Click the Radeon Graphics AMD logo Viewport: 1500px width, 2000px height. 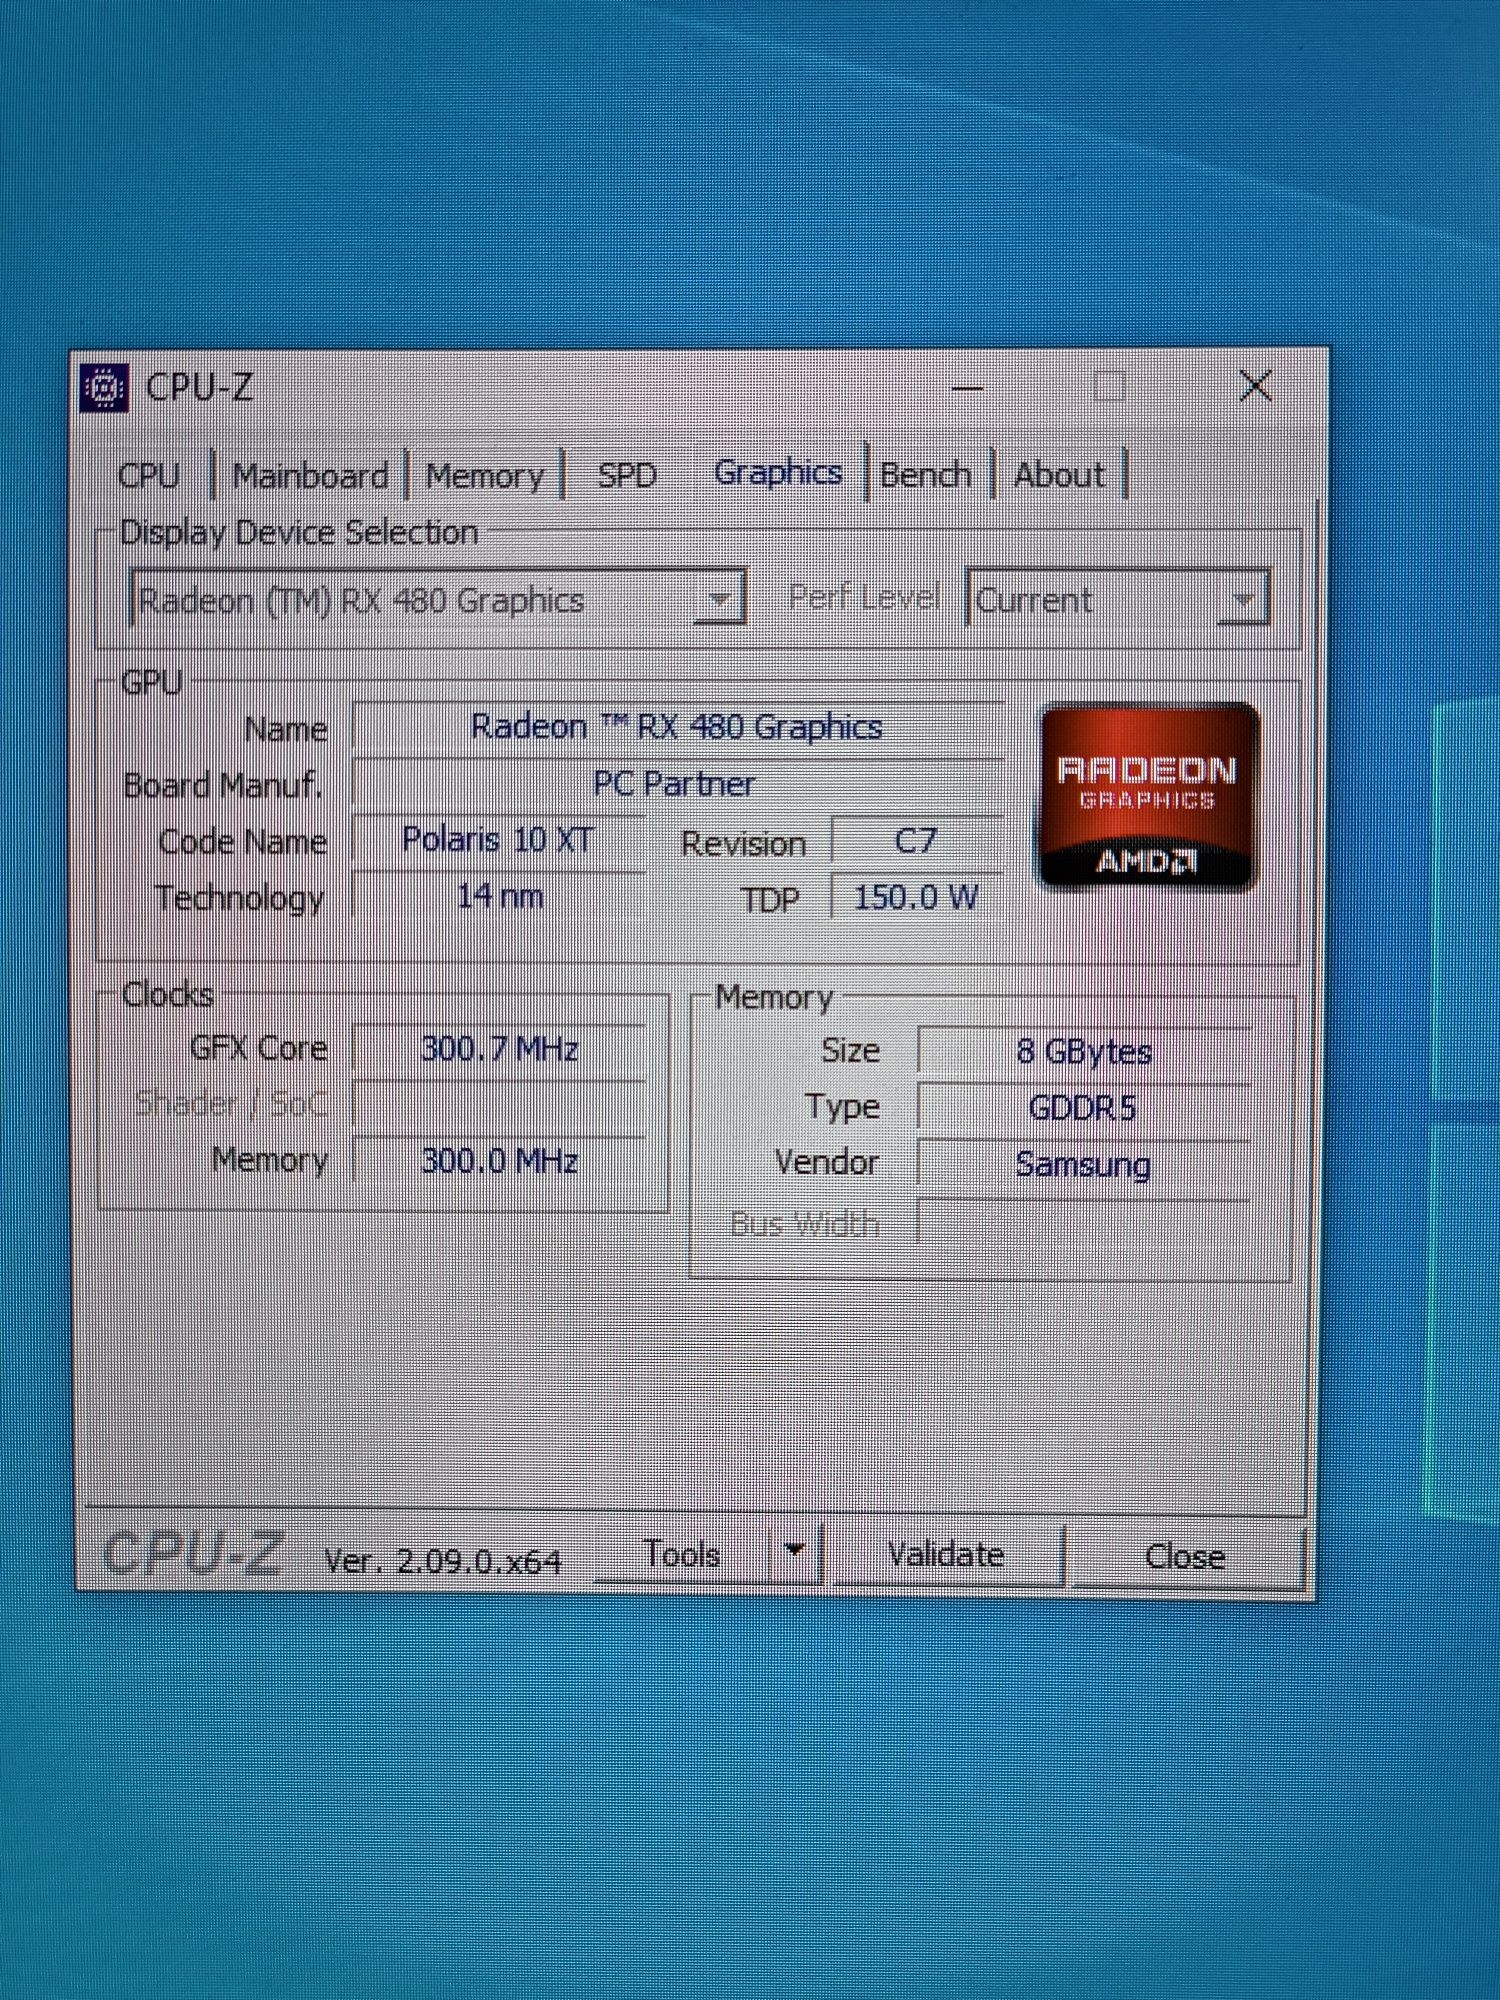coord(1148,796)
